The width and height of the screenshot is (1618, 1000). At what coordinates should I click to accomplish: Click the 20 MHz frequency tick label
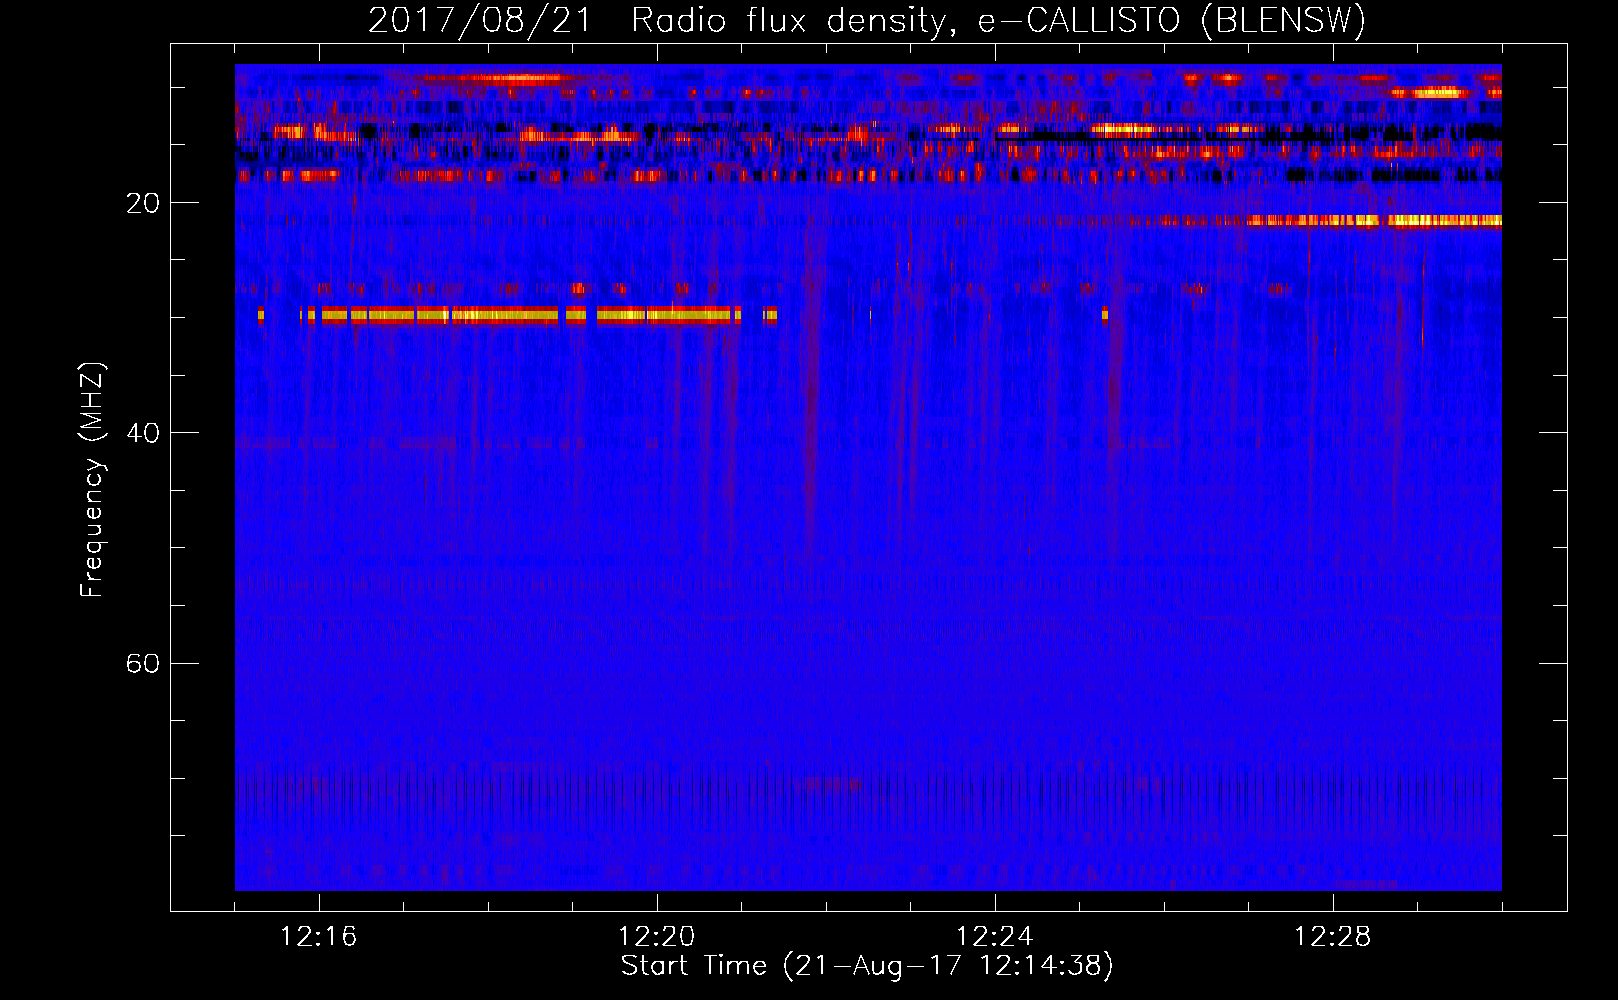pyautogui.click(x=142, y=203)
